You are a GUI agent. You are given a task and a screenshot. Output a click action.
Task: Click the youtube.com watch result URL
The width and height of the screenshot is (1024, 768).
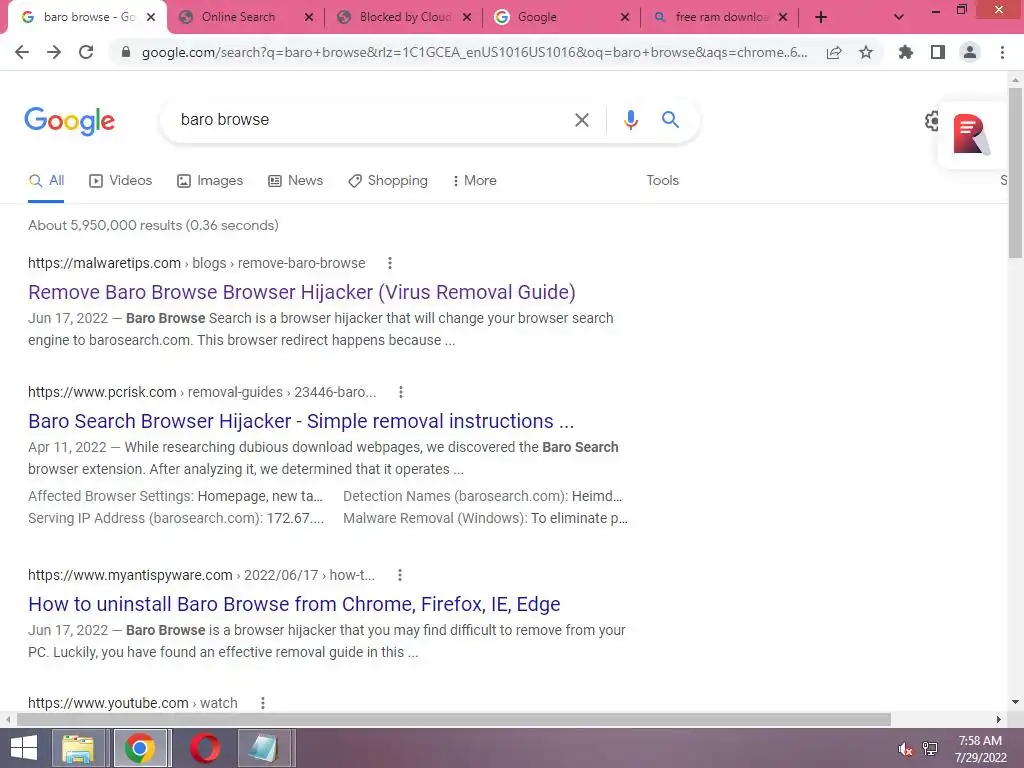click(x=133, y=703)
